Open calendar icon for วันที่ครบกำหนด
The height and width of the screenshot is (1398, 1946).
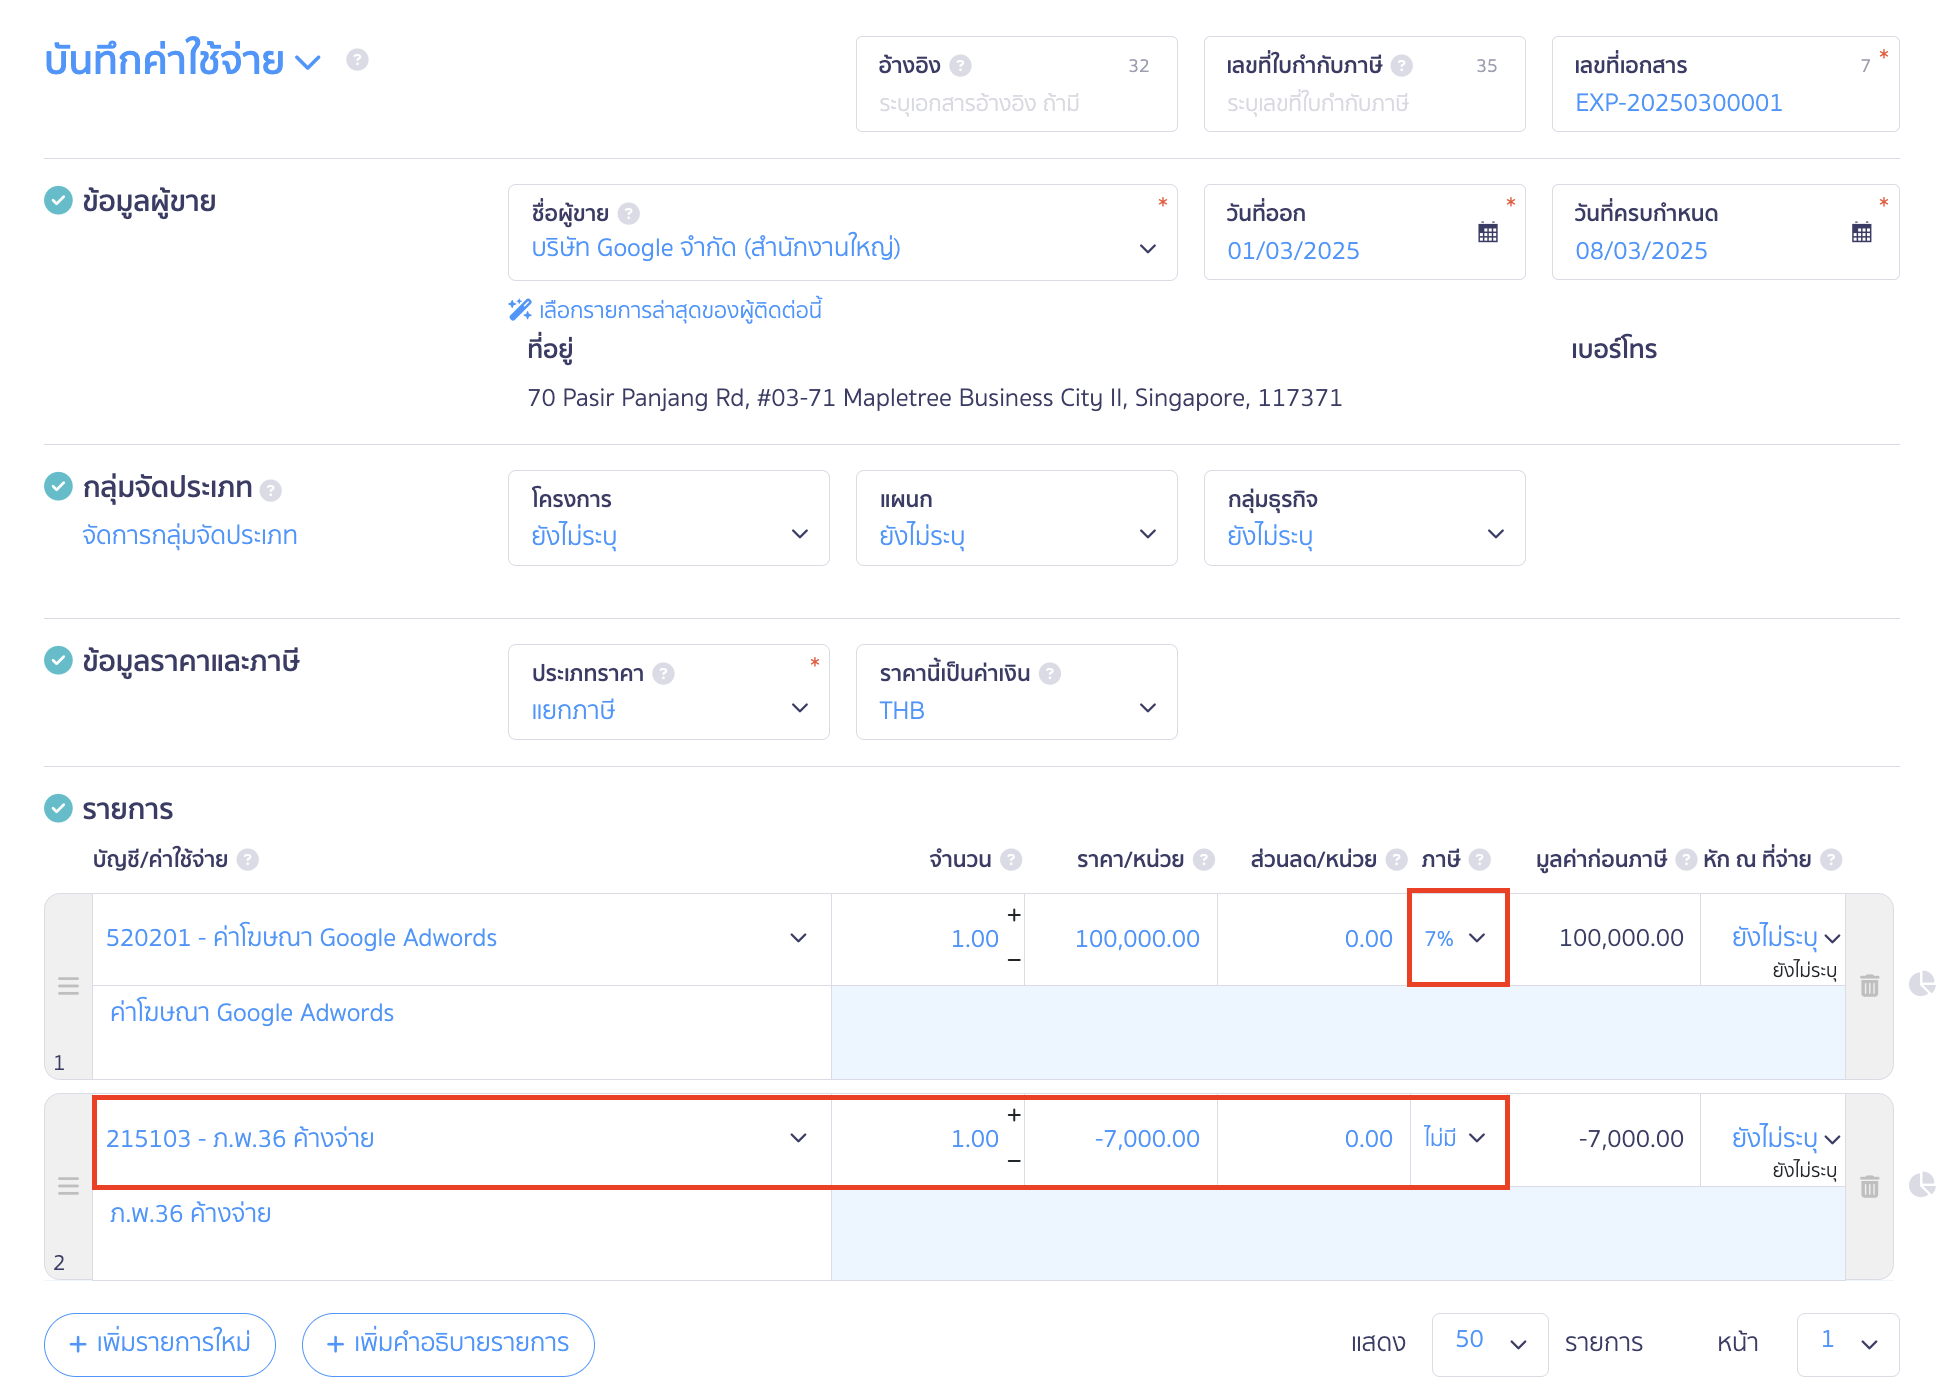click(x=1861, y=232)
